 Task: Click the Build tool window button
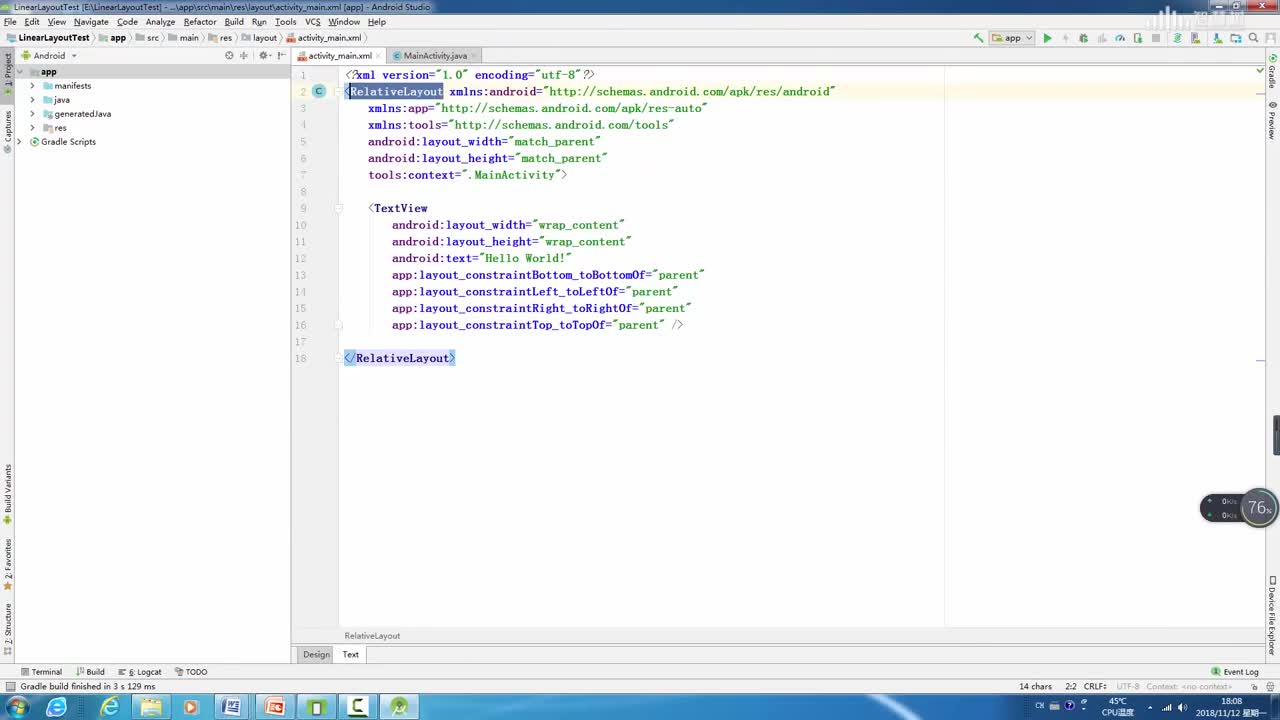point(90,672)
